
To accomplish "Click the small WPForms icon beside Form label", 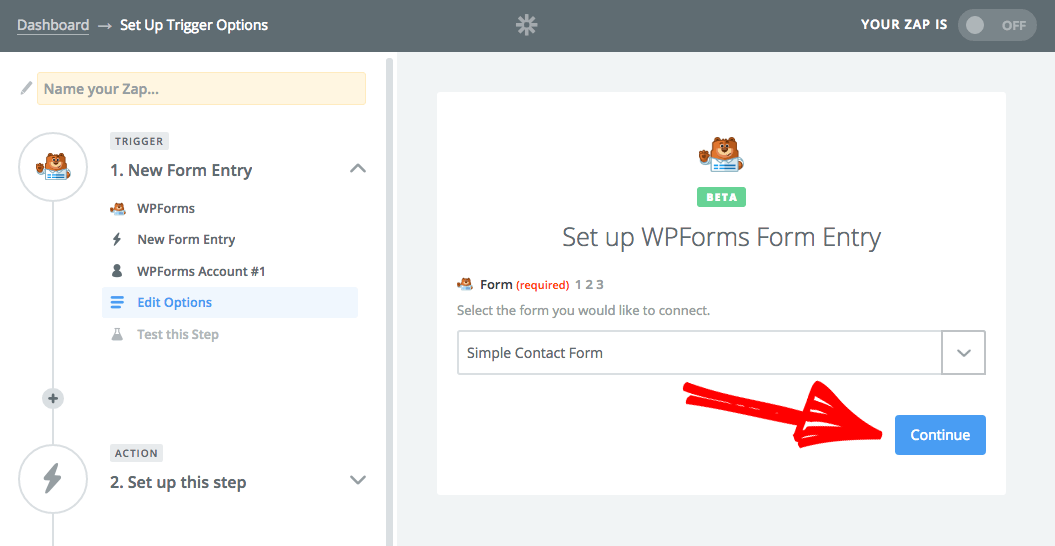I will click(465, 284).
